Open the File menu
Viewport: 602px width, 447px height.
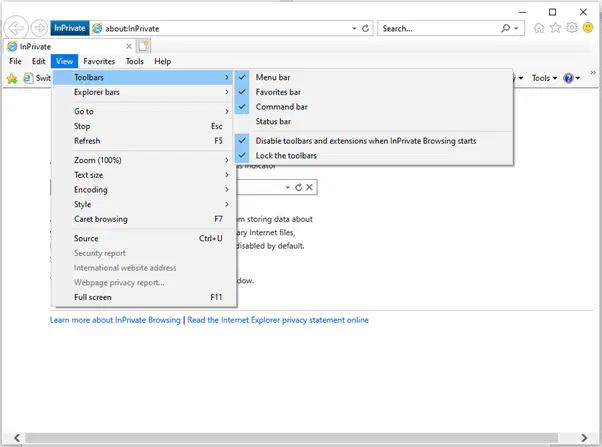click(x=15, y=61)
